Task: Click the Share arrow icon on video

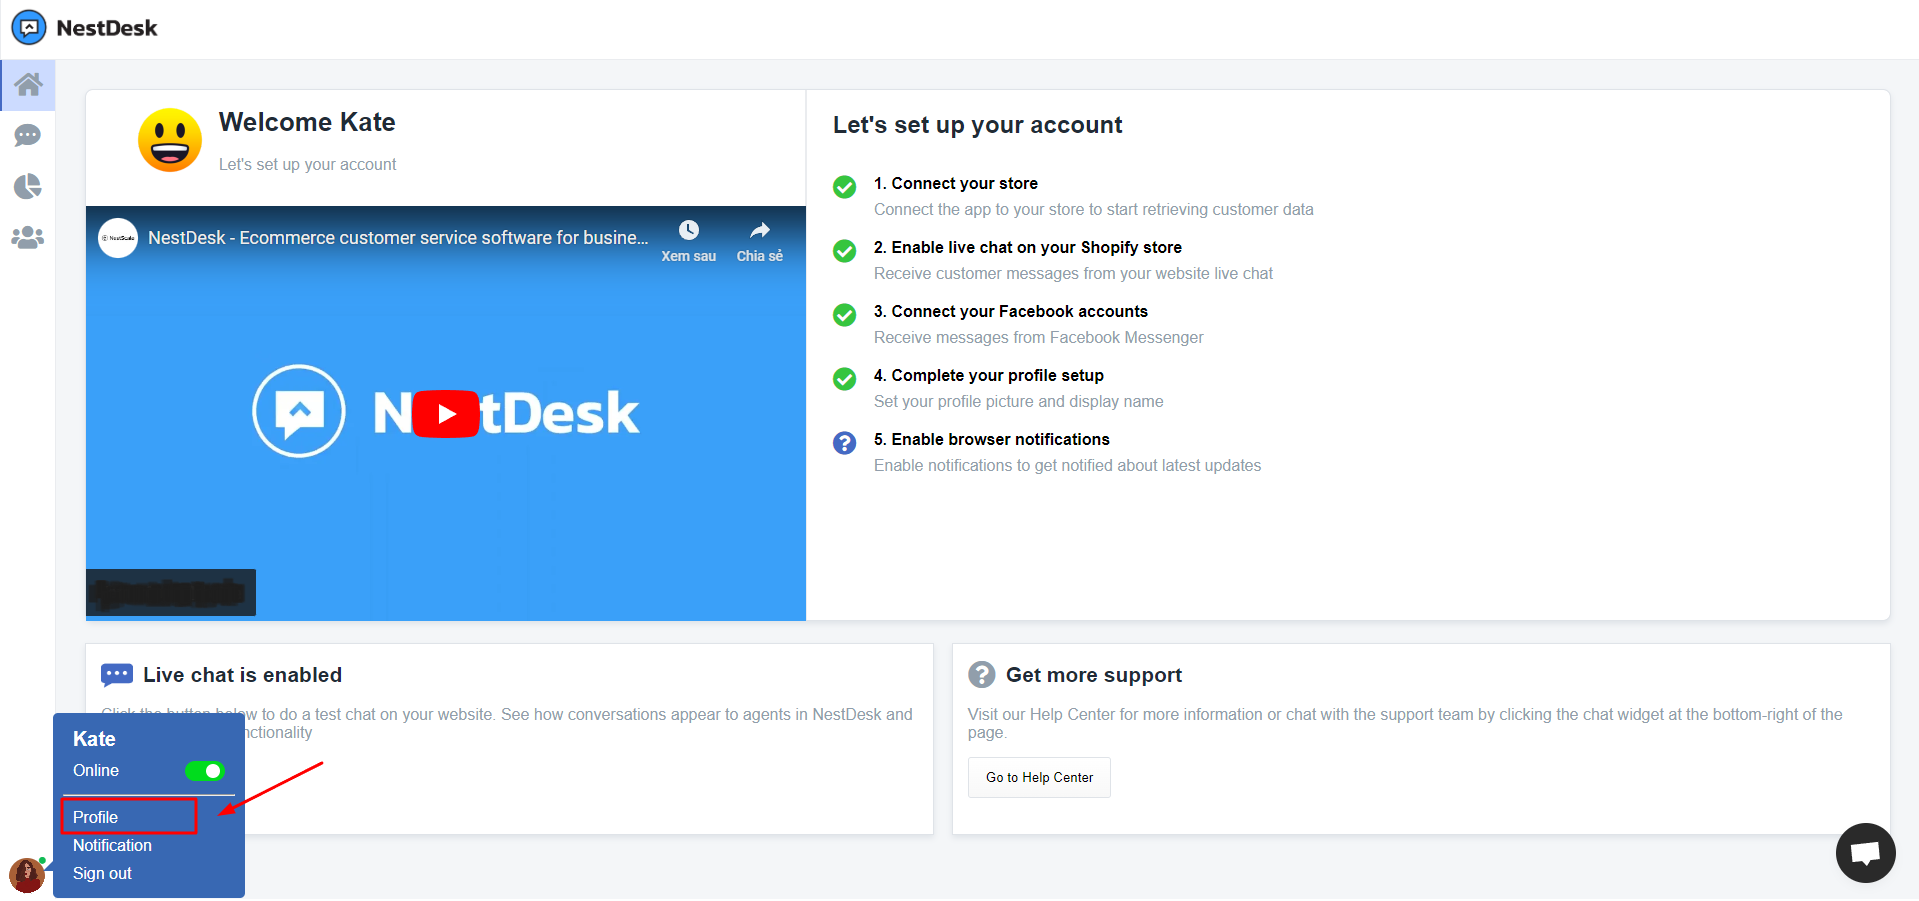Action: coord(760,230)
